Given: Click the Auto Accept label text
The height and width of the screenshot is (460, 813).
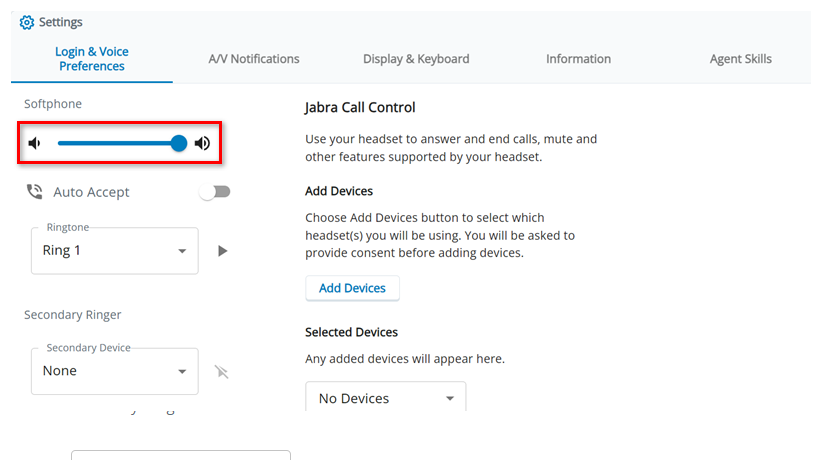Looking at the screenshot, I should 91,192.
